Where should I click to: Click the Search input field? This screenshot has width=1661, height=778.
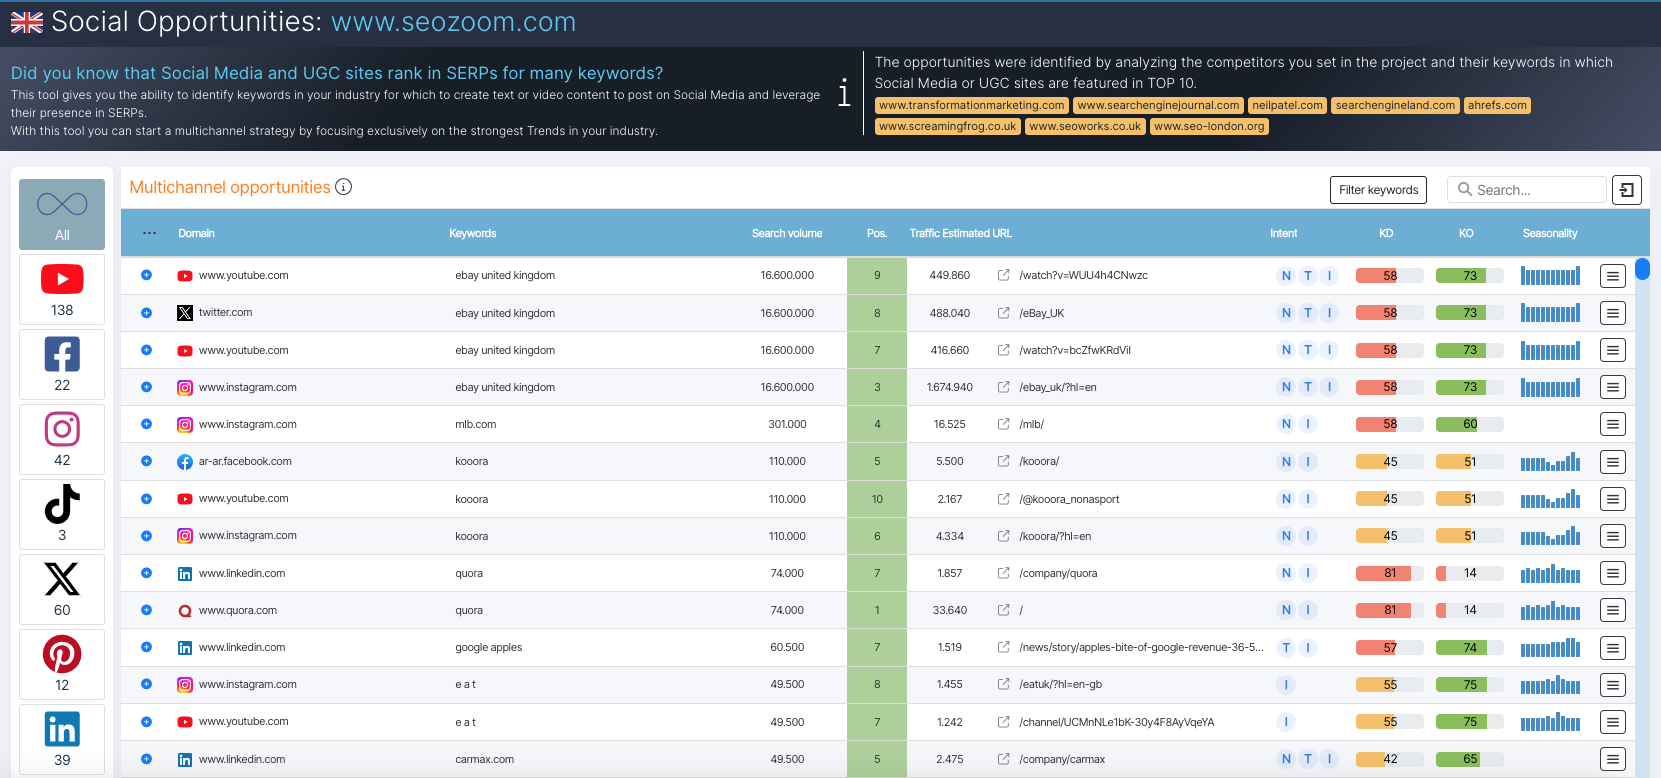(1527, 190)
